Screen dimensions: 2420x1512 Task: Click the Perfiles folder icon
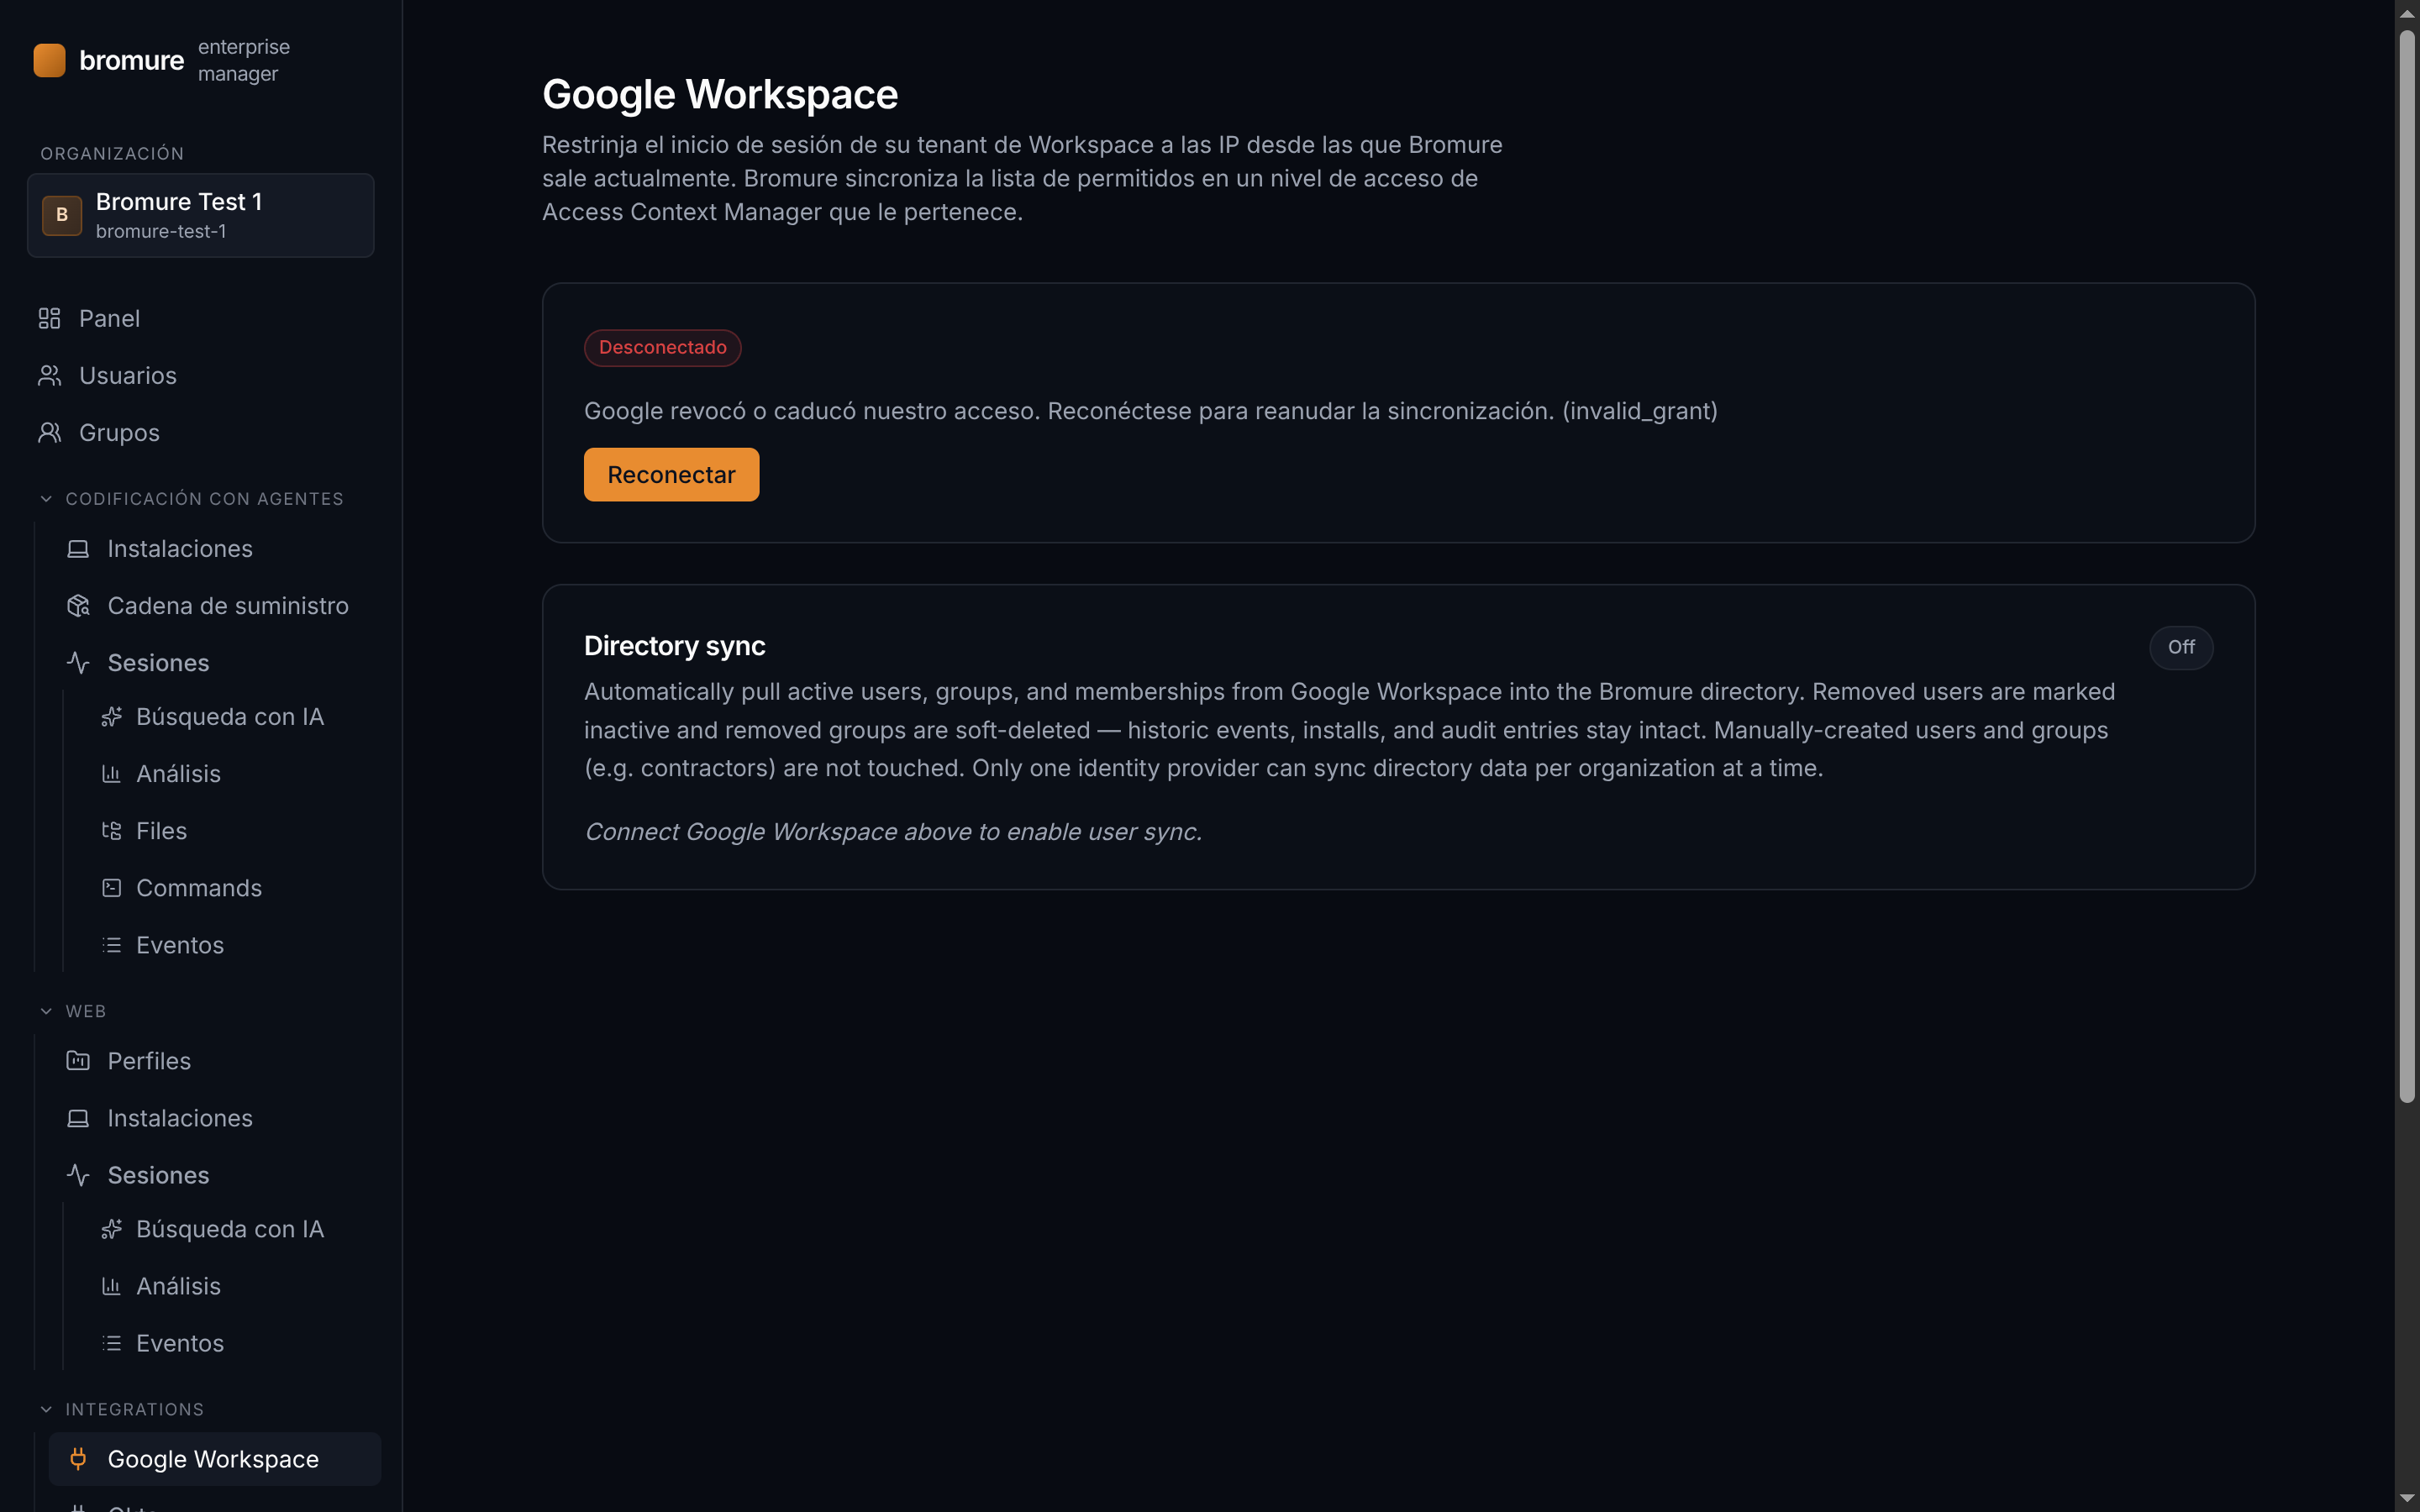78,1061
